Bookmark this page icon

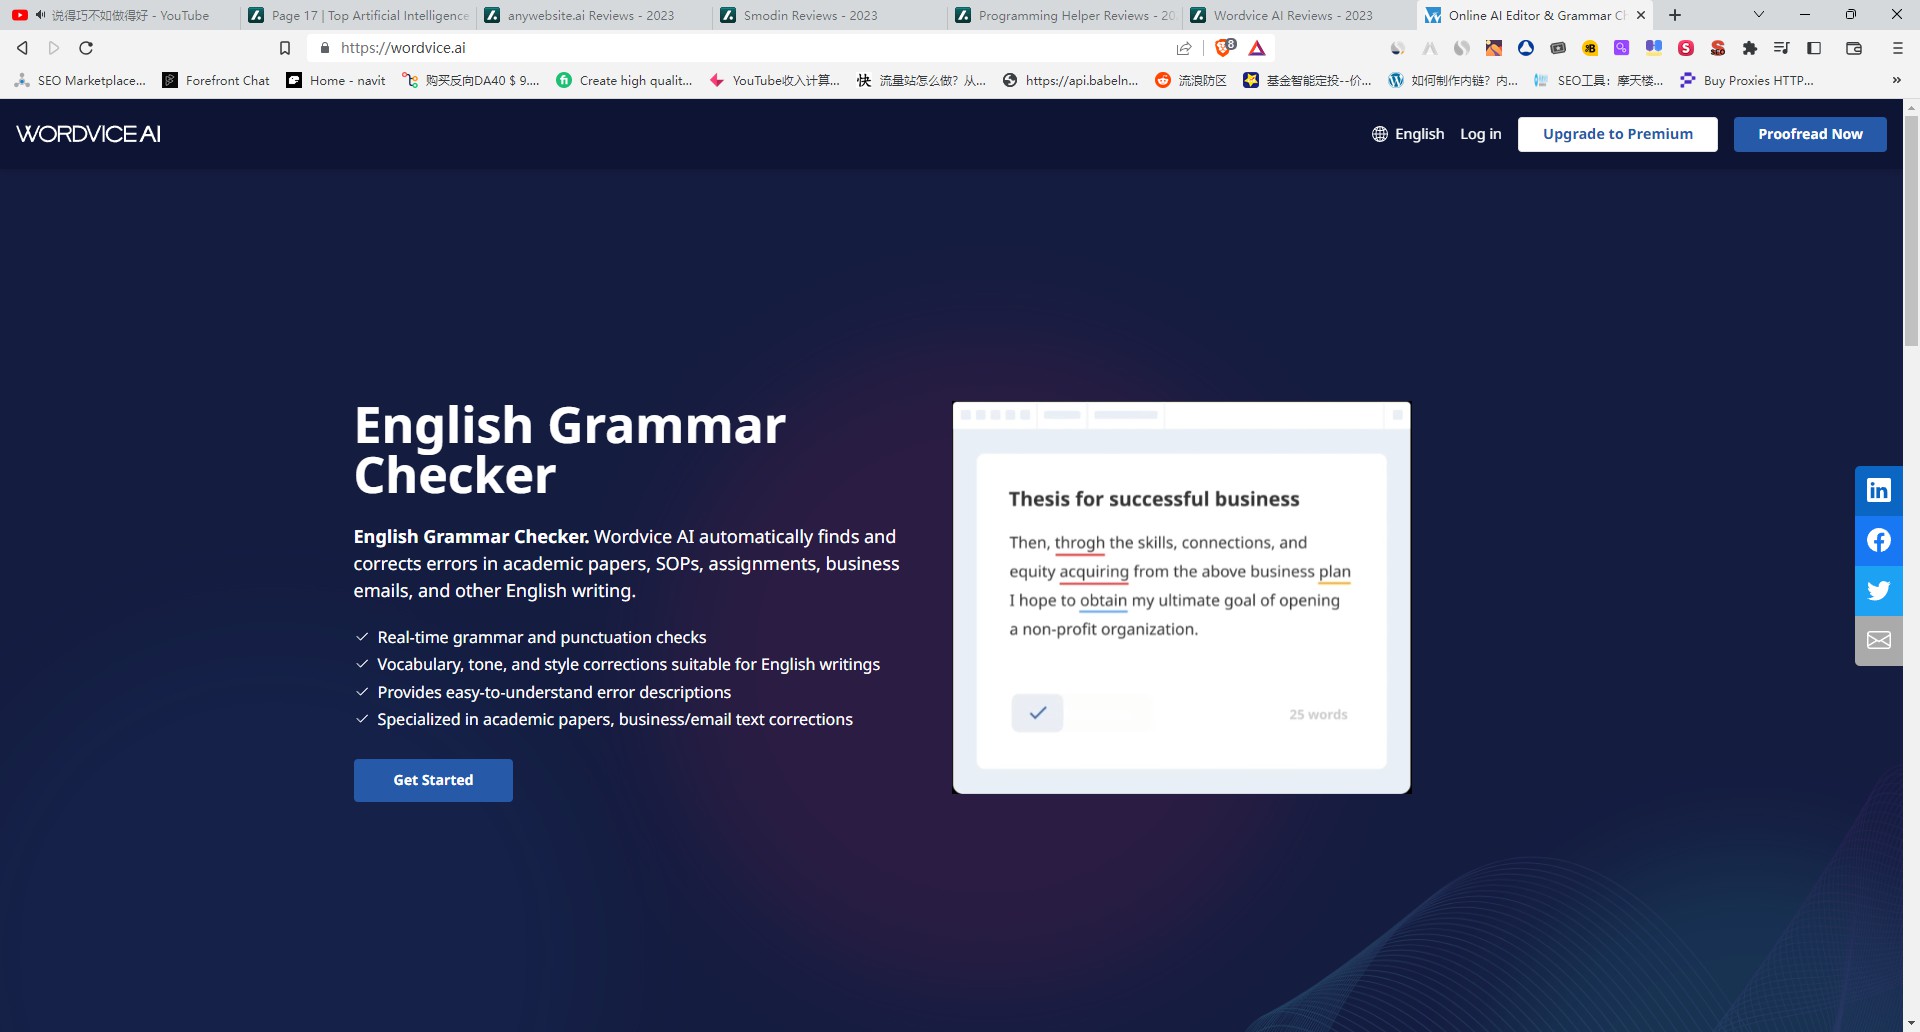click(x=285, y=48)
